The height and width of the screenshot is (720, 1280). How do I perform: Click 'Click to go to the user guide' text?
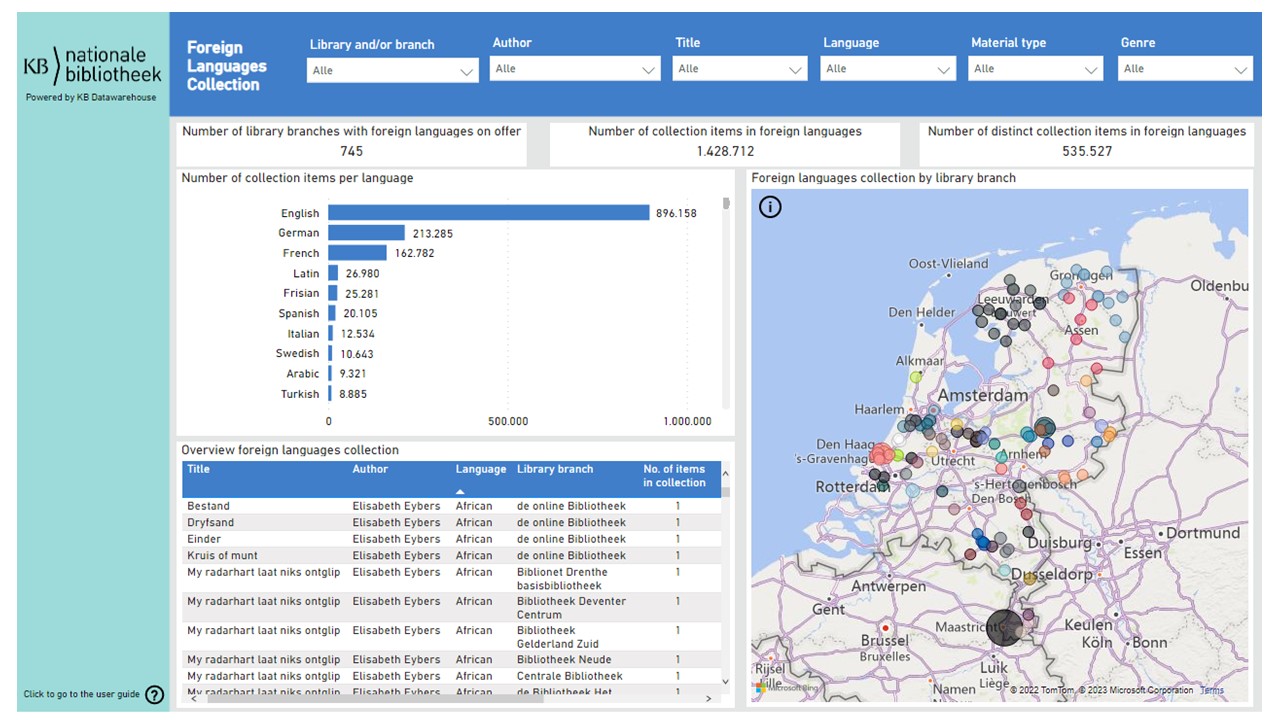pos(82,695)
